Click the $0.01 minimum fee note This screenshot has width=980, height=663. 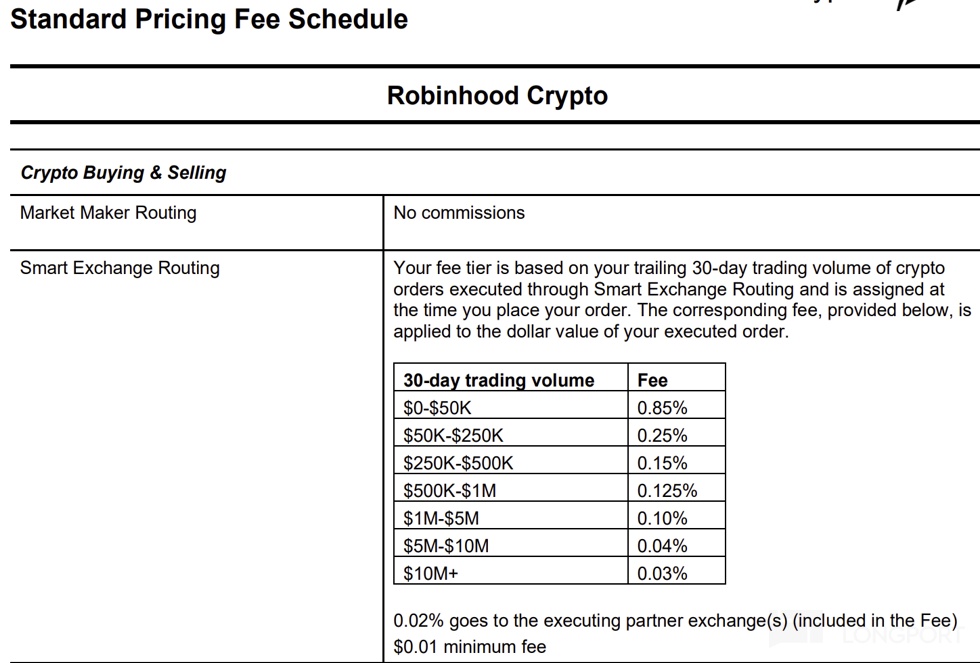(470, 647)
